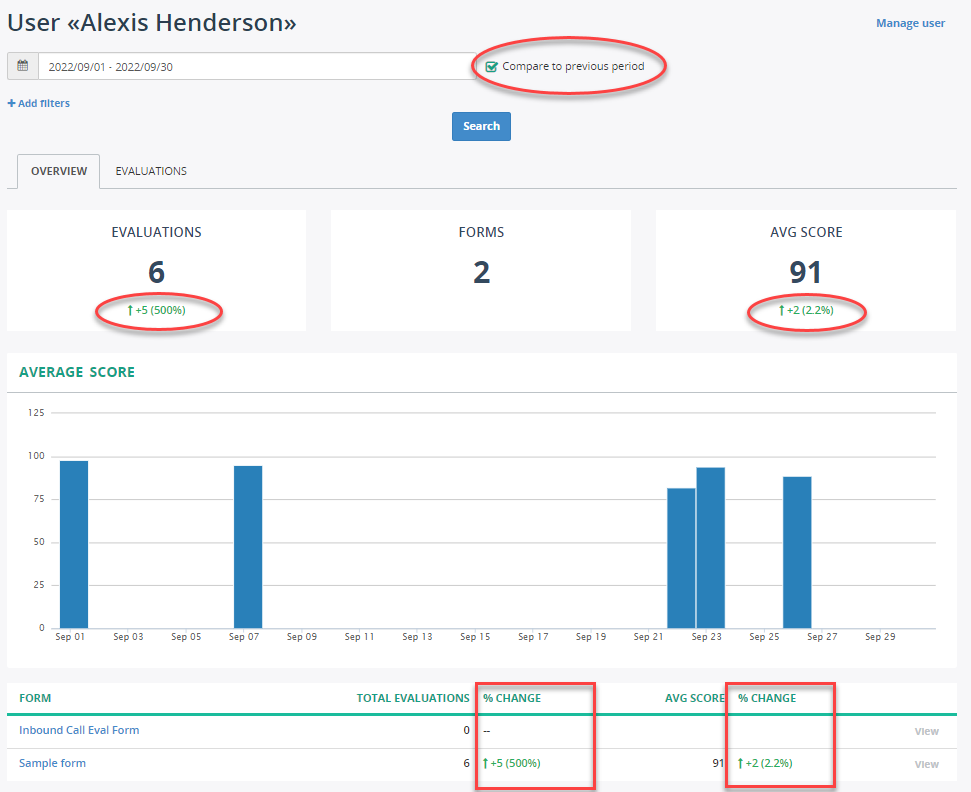
Task: Open the date range picker field
Action: click(x=256, y=67)
